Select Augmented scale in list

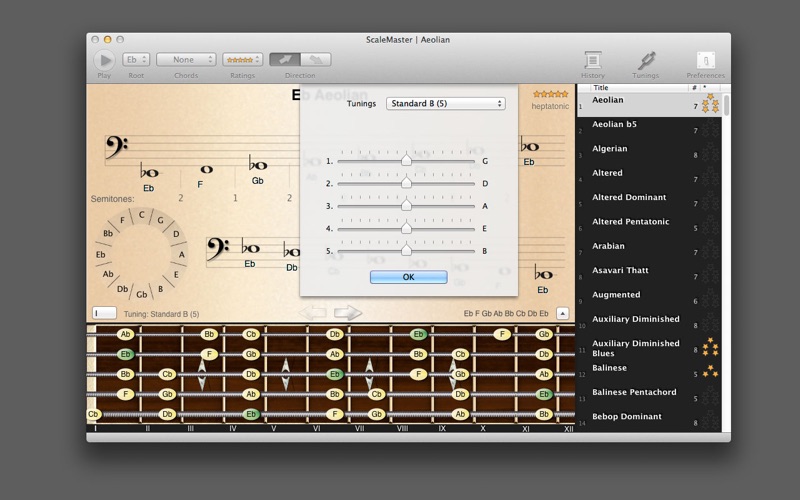(x=649, y=297)
